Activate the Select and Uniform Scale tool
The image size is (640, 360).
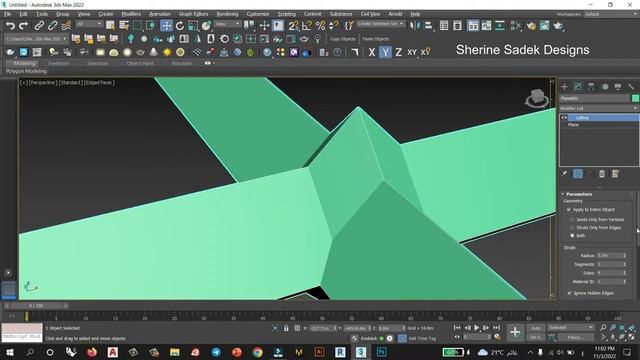tap(193, 26)
